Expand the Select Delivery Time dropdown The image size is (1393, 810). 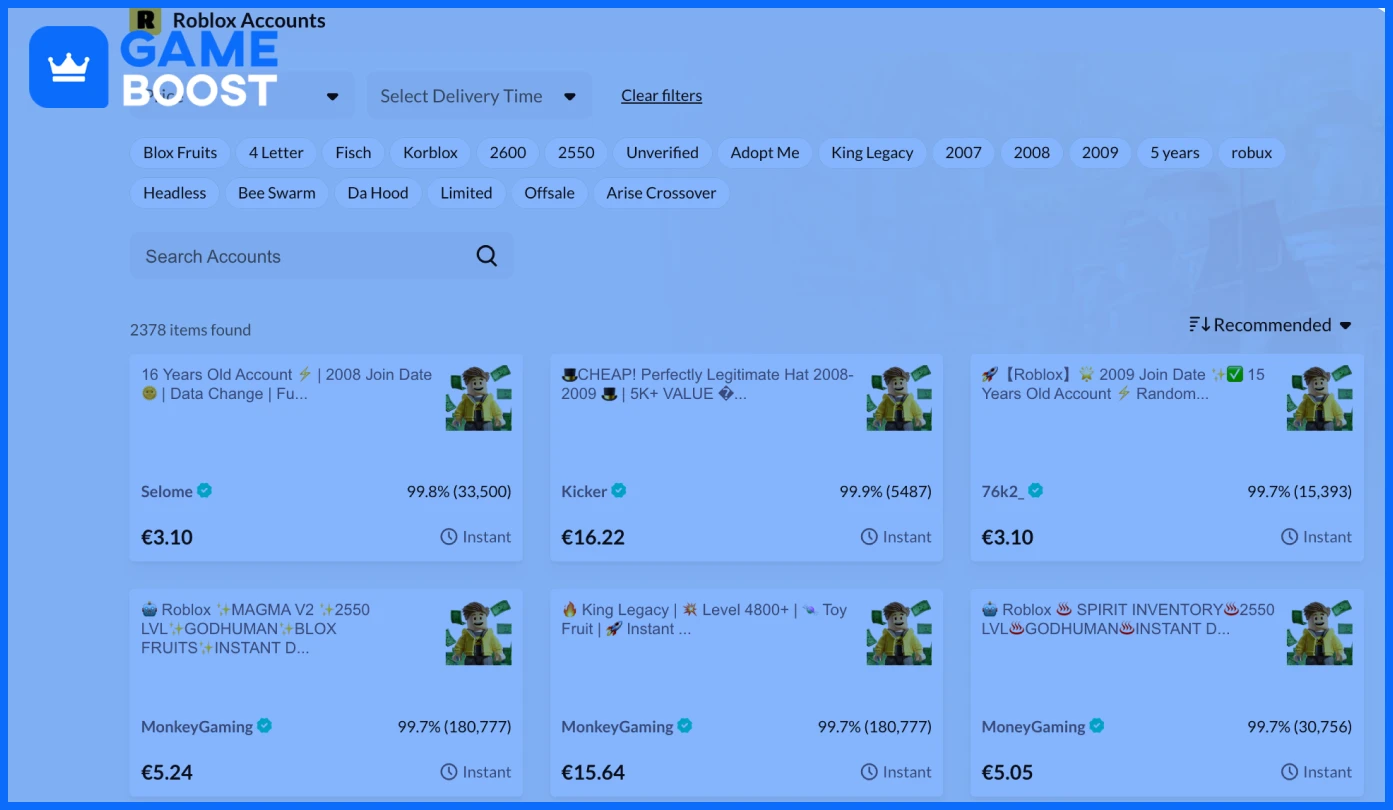[x=479, y=96]
